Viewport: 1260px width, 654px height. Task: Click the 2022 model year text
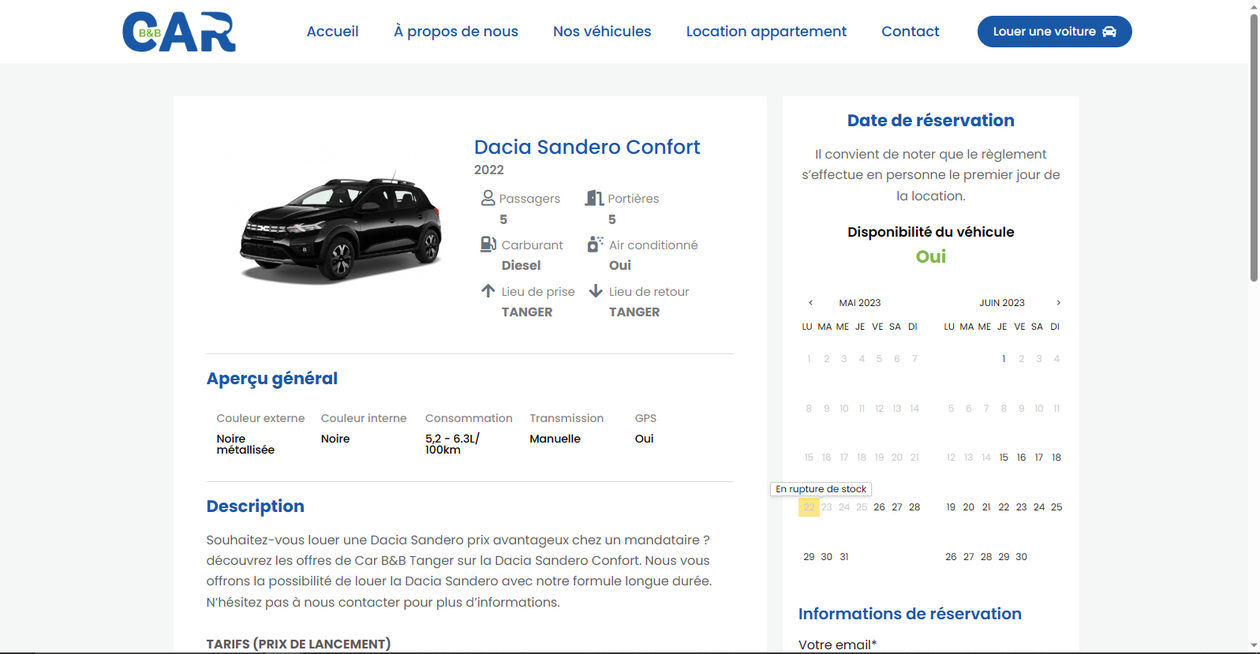489,170
